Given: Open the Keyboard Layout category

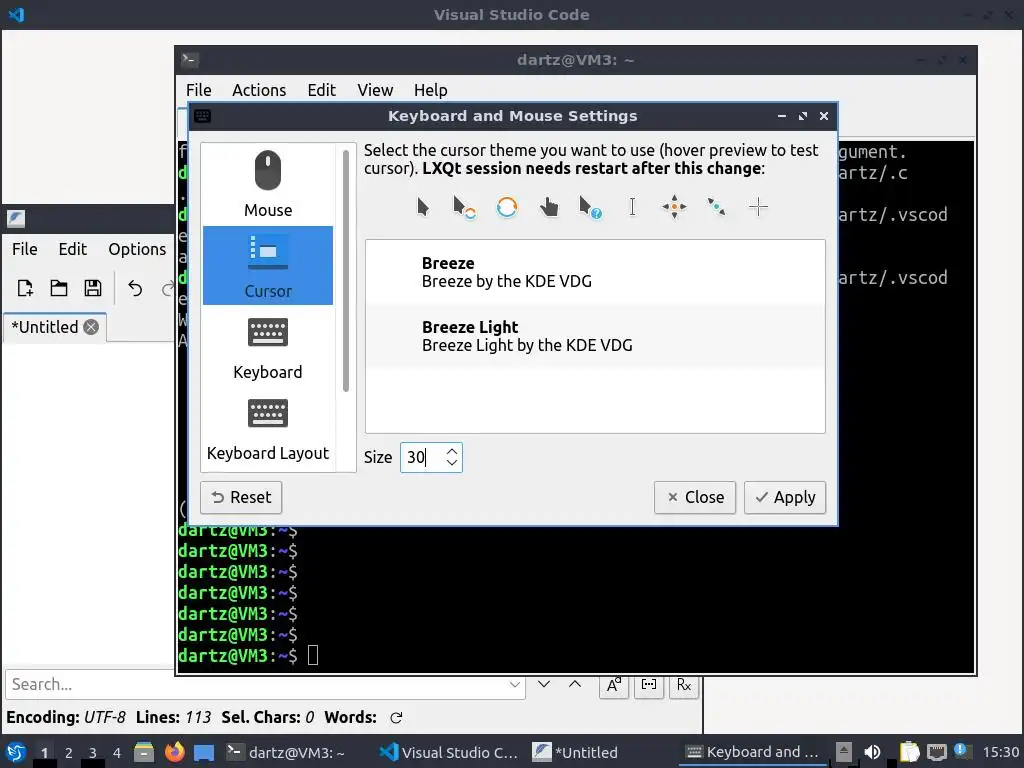Looking at the screenshot, I should click(x=268, y=428).
